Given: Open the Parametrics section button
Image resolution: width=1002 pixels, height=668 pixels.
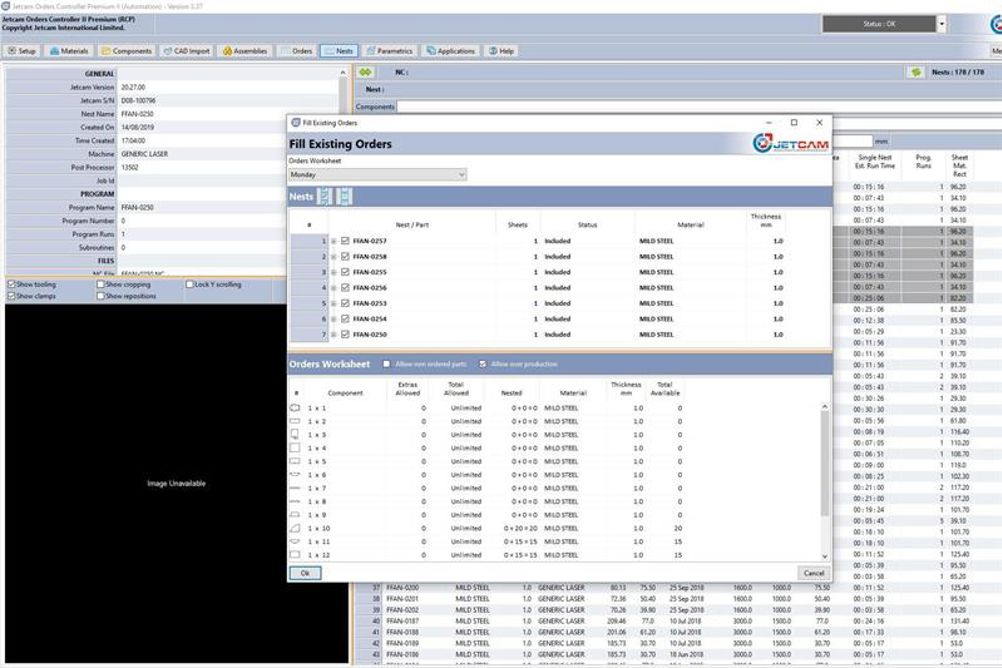Looking at the screenshot, I should [x=390, y=50].
